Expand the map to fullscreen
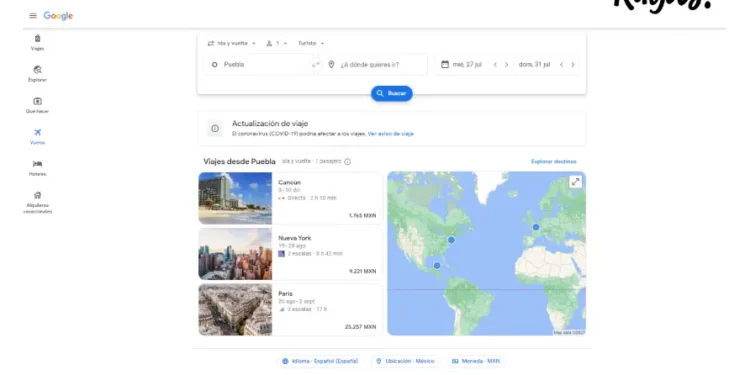This screenshot has width=750, height=375. pyautogui.click(x=575, y=182)
